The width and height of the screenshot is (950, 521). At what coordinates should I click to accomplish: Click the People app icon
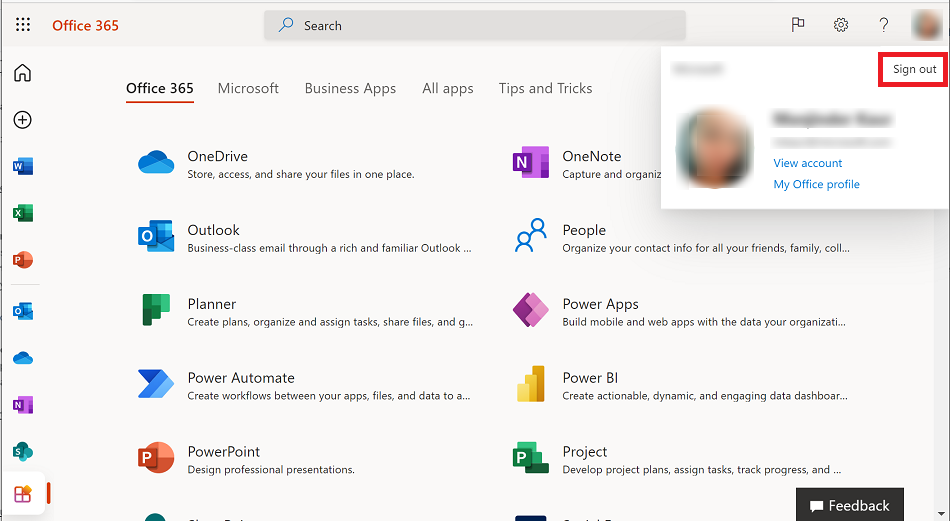tap(531, 236)
